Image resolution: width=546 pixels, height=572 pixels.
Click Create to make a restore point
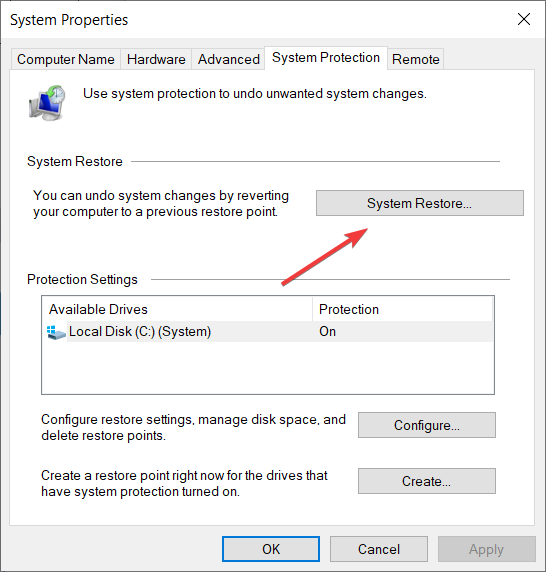pyautogui.click(x=426, y=481)
